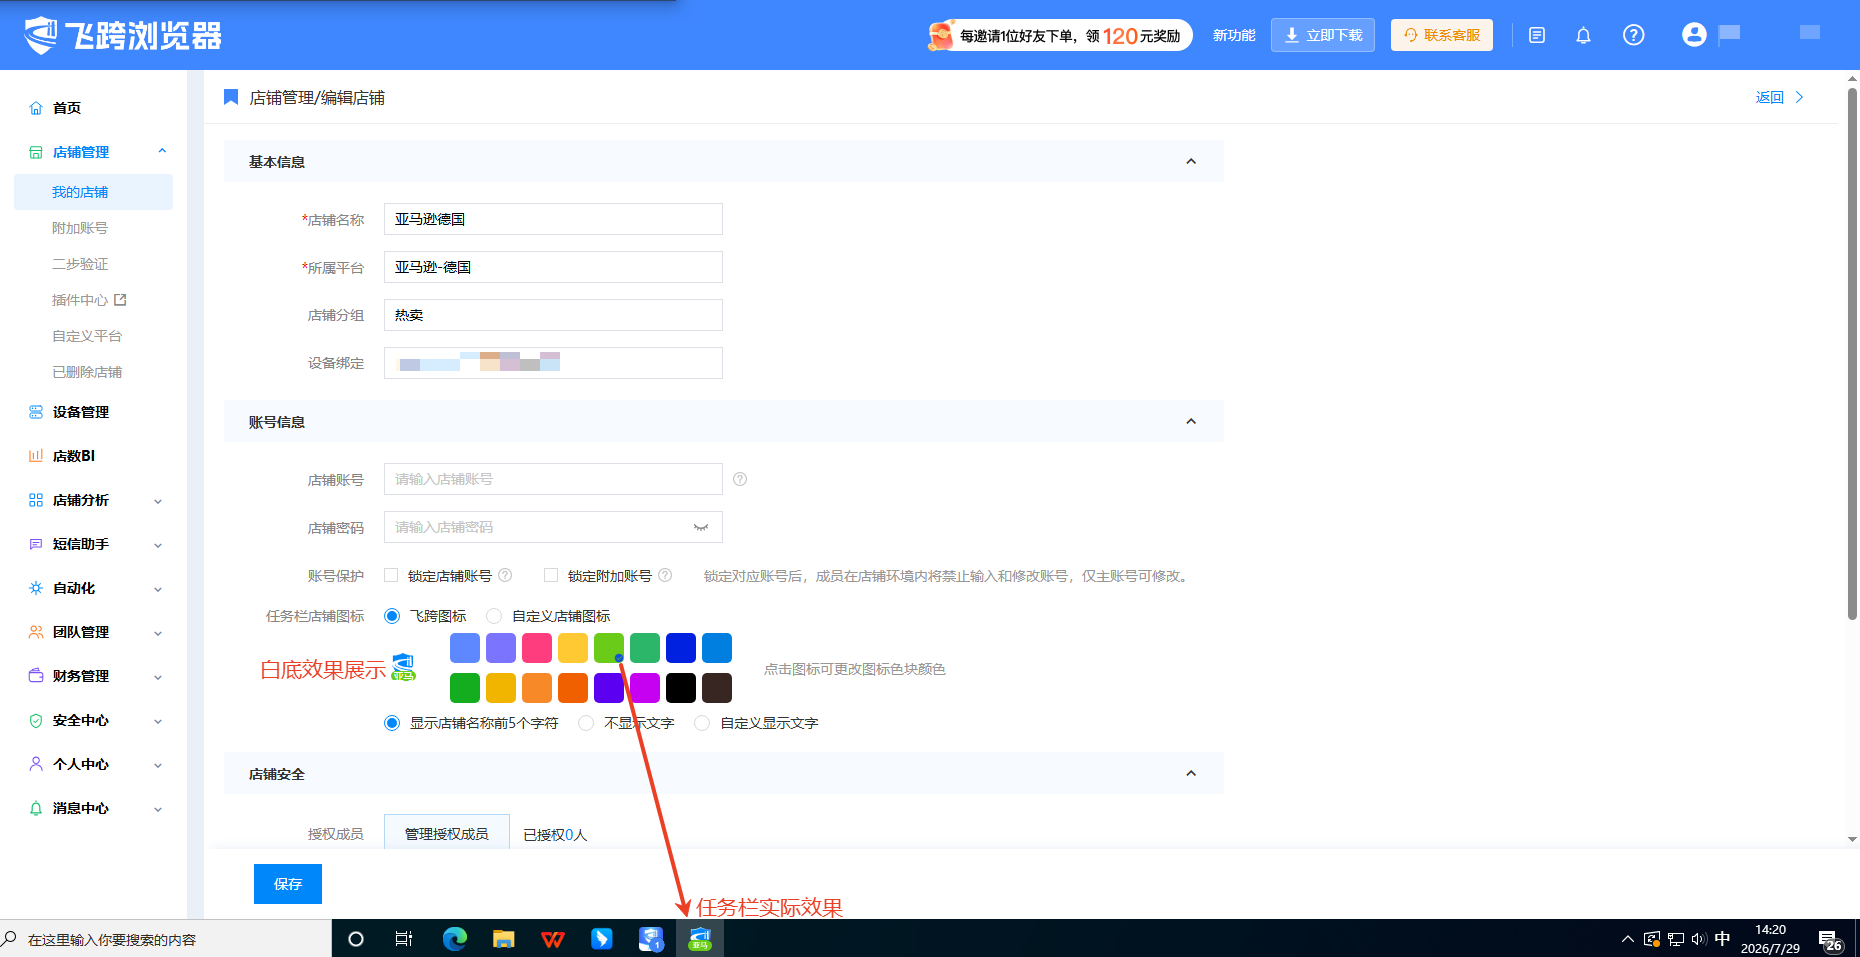Open 新功能 link in header
1860x957 pixels.
1234,35
